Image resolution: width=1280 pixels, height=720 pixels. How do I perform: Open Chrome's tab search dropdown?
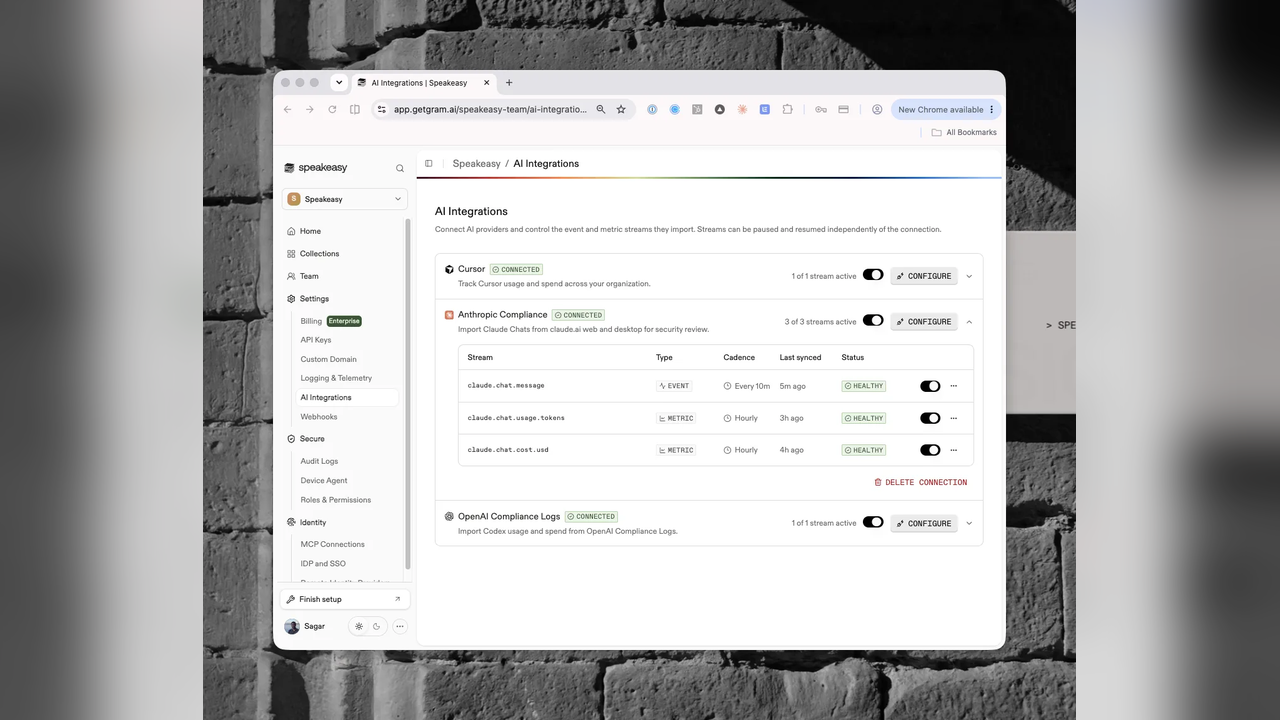[339, 82]
